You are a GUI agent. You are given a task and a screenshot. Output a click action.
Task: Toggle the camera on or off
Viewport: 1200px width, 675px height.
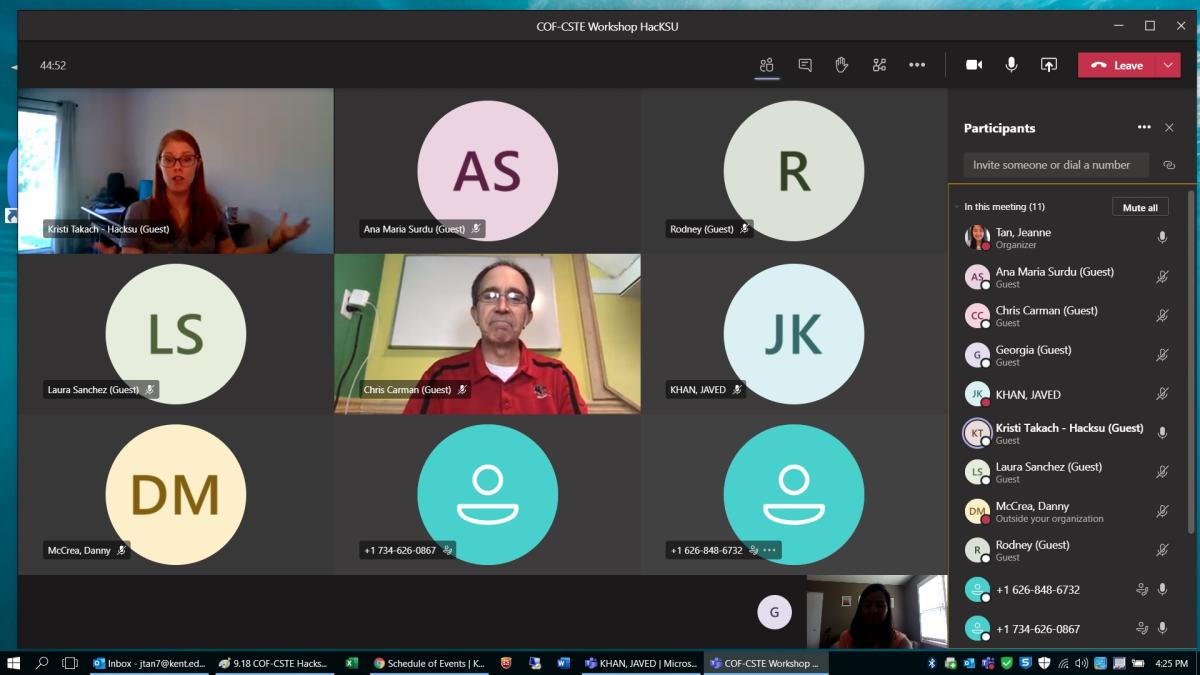(x=973, y=65)
